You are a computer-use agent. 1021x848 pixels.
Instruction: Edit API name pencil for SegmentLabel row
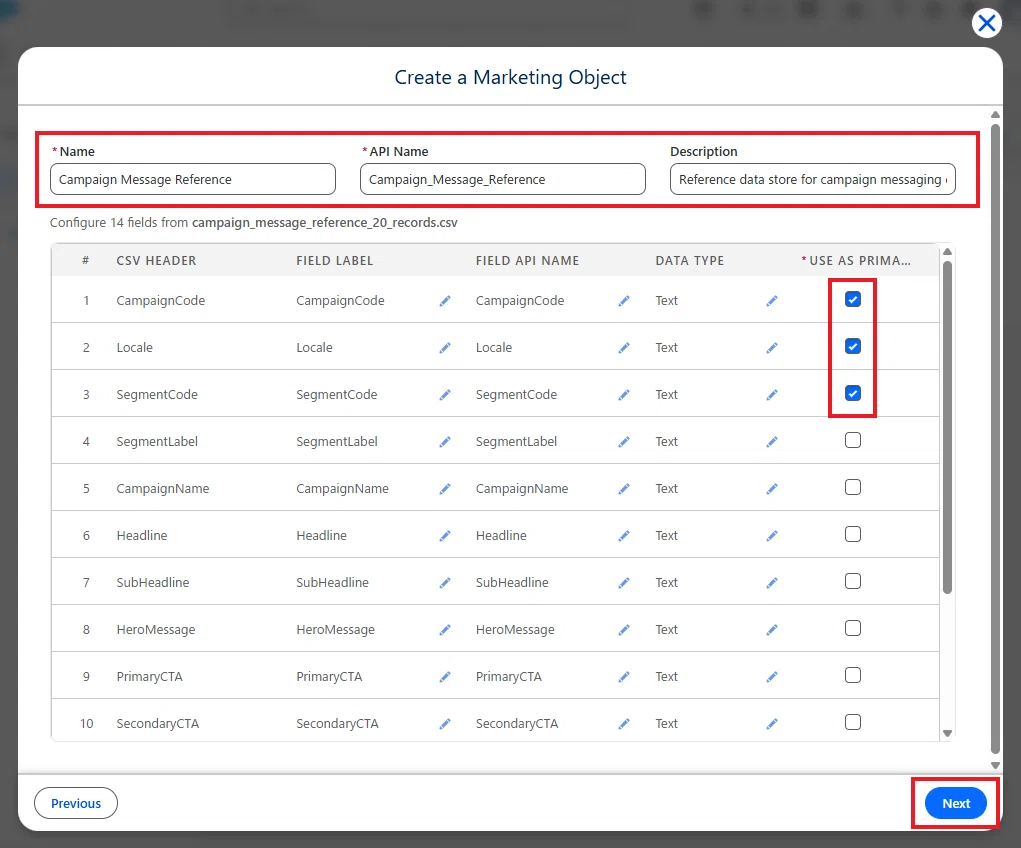(624, 442)
